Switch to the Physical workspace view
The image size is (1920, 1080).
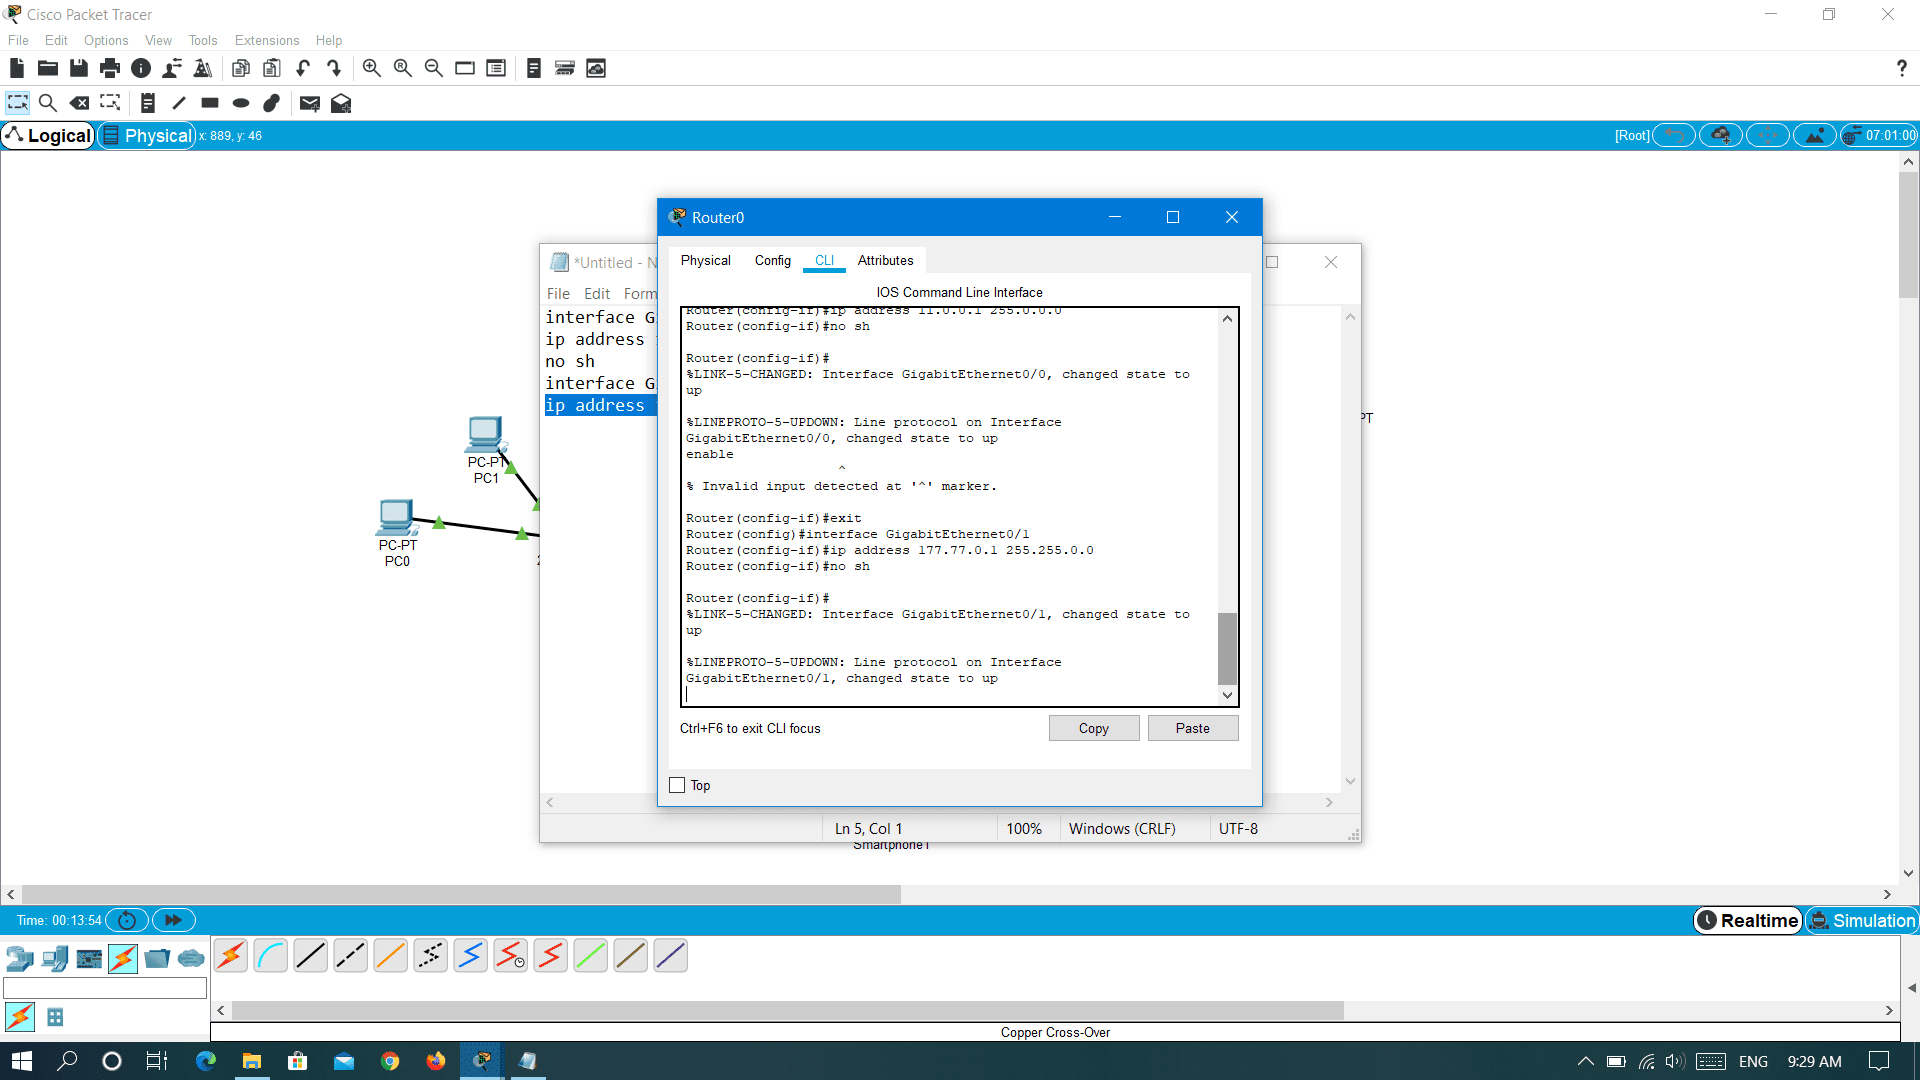coord(146,135)
